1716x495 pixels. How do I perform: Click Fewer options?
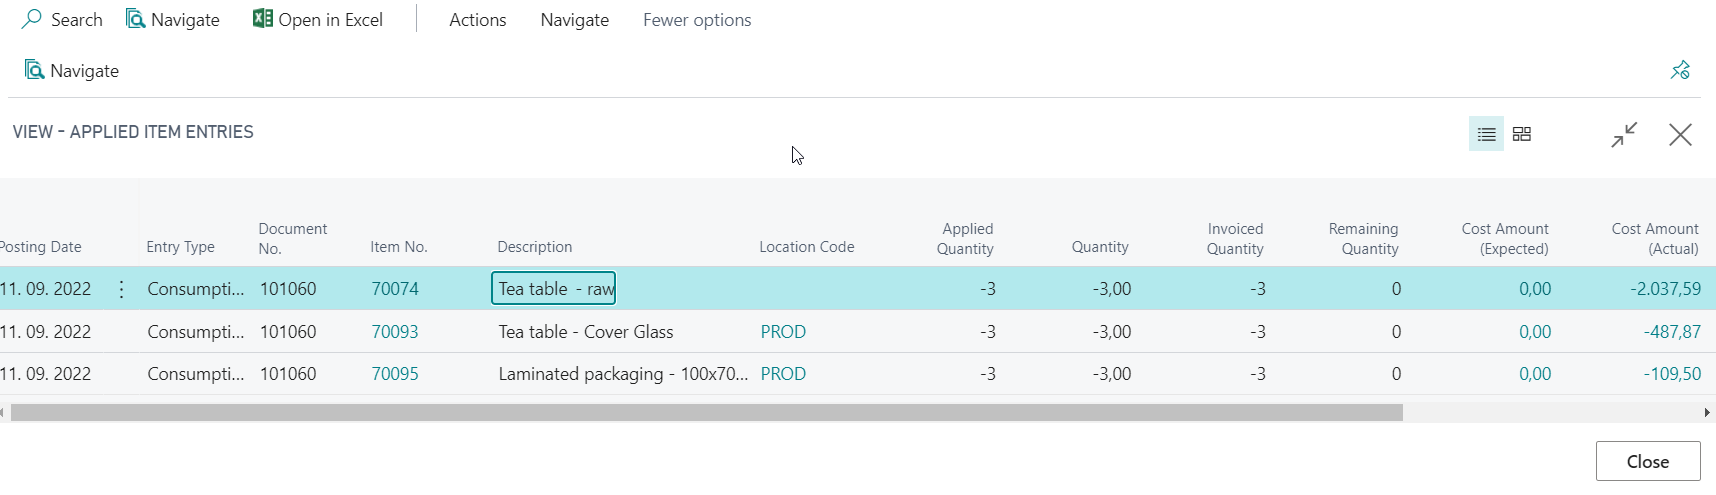697,20
